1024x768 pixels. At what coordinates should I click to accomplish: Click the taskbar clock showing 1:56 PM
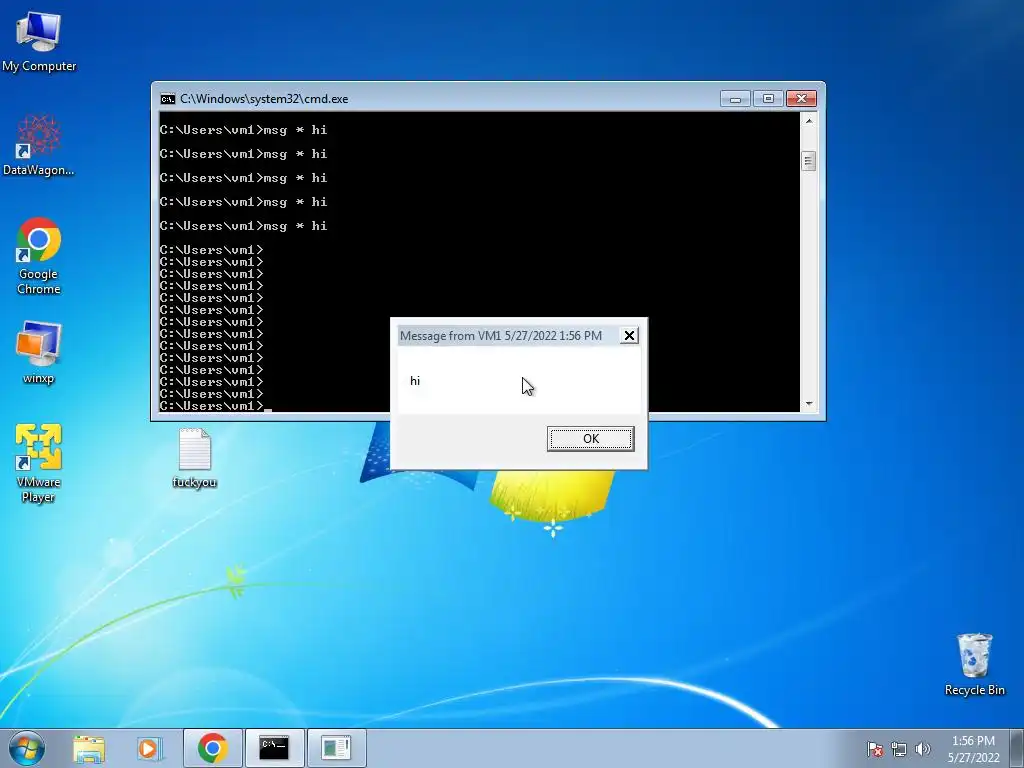point(973,749)
